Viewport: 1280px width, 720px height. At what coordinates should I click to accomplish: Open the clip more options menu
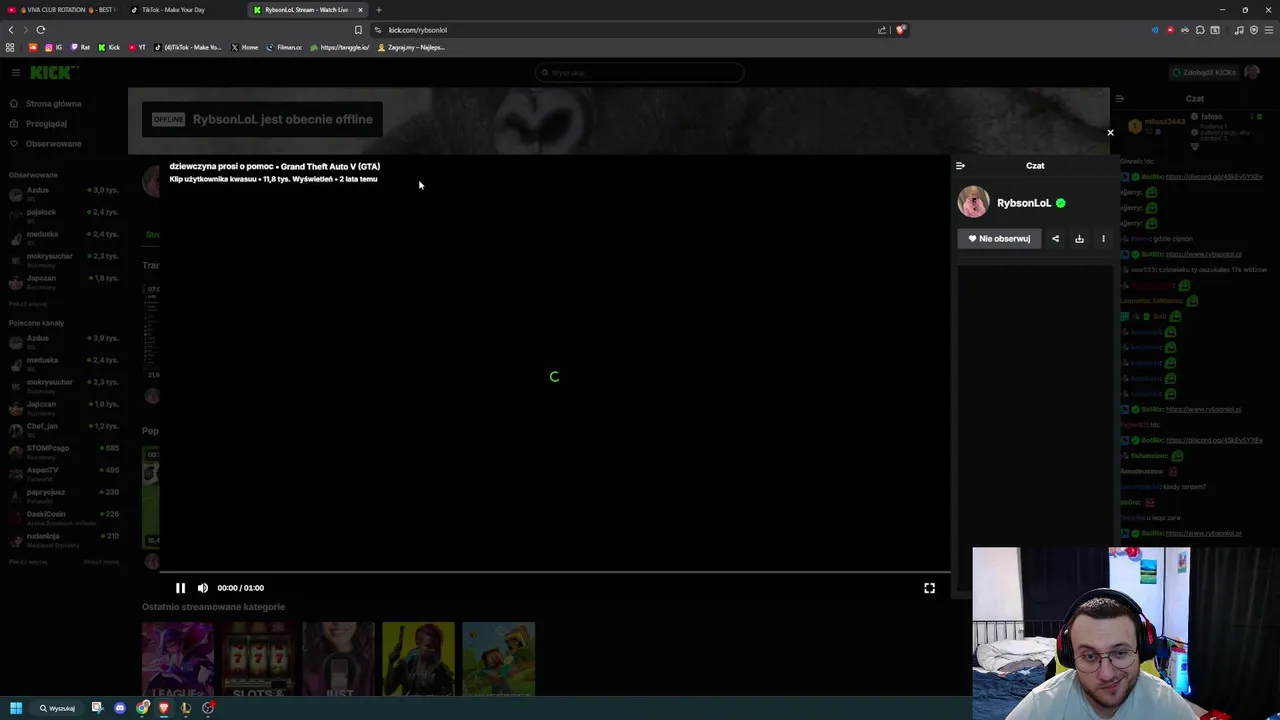(x=1103, y=239)
